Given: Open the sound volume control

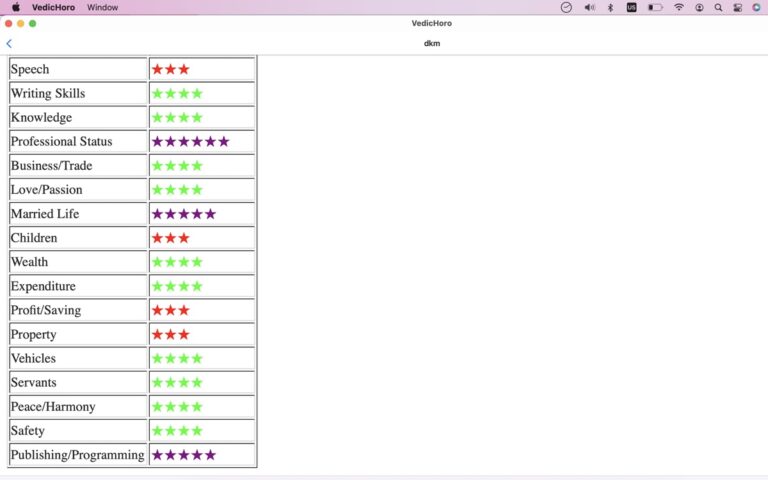Looking at the screenshot, I should pos(589,7).
